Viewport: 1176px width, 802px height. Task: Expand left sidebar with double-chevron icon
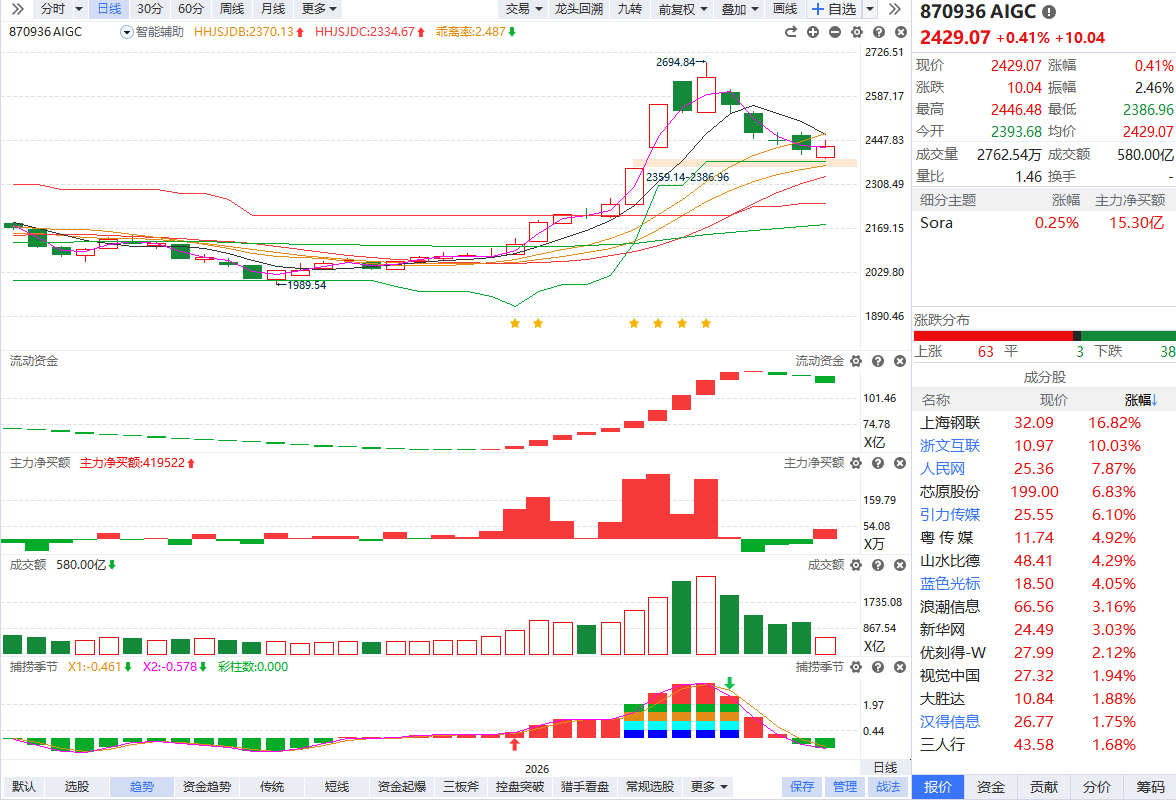[x=16, y=9]
